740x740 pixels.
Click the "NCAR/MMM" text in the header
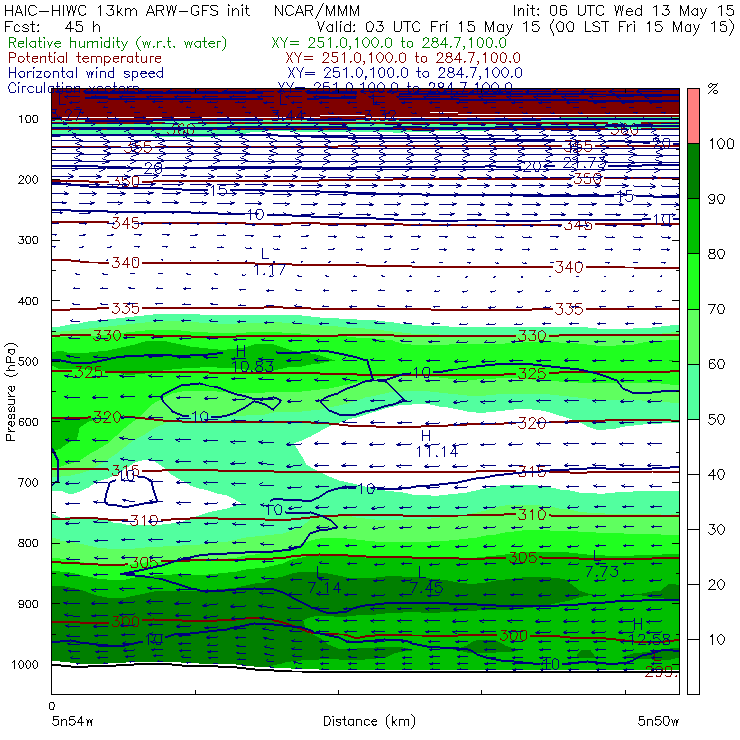(317, 10)
